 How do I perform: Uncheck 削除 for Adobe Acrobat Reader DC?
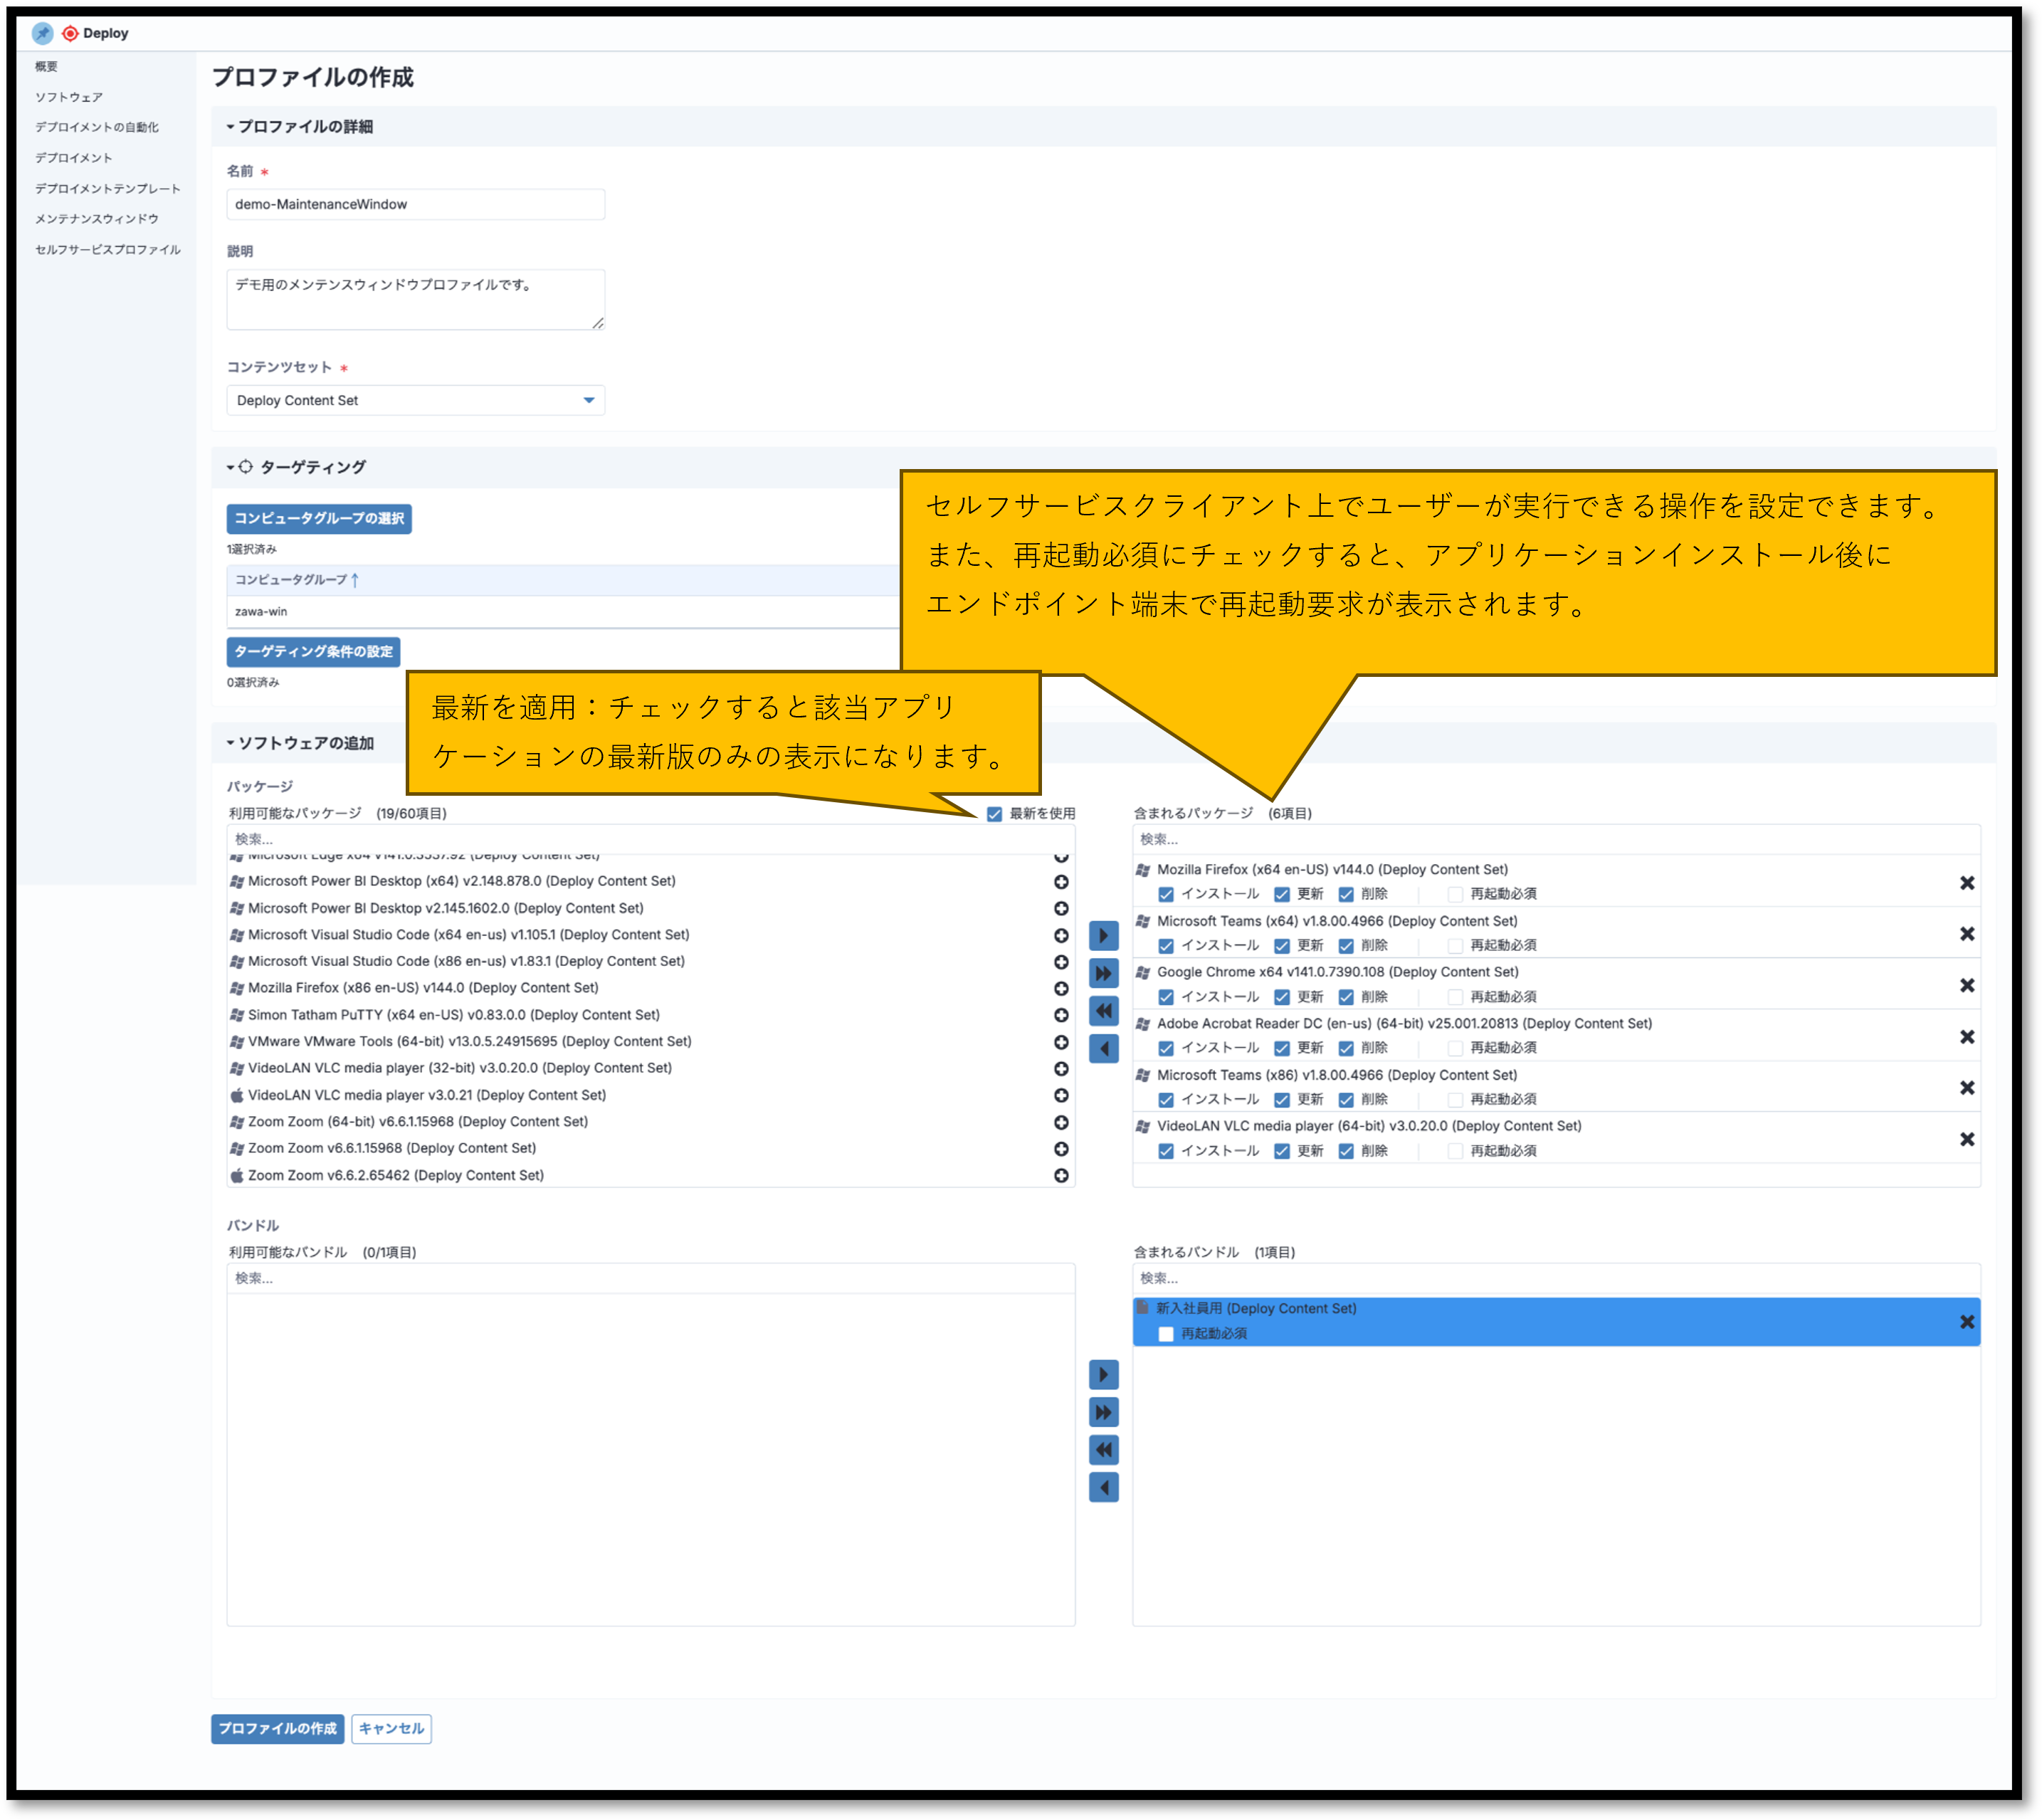pyautogui.click(x=1346, y=1048)
